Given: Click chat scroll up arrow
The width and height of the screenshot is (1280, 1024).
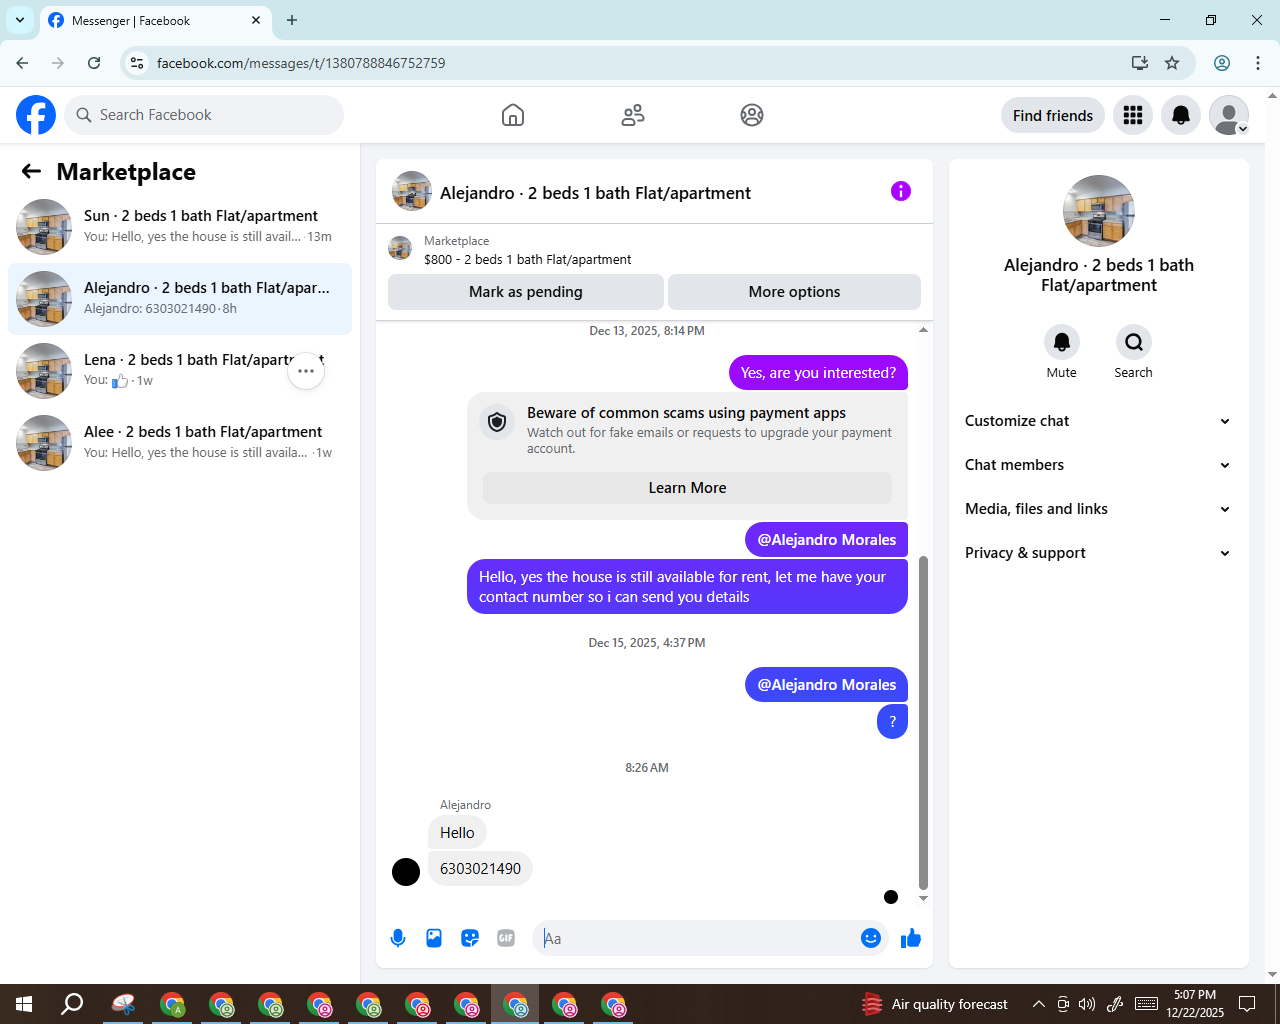Looking at the screenshot, I should (x=923, y=330).
